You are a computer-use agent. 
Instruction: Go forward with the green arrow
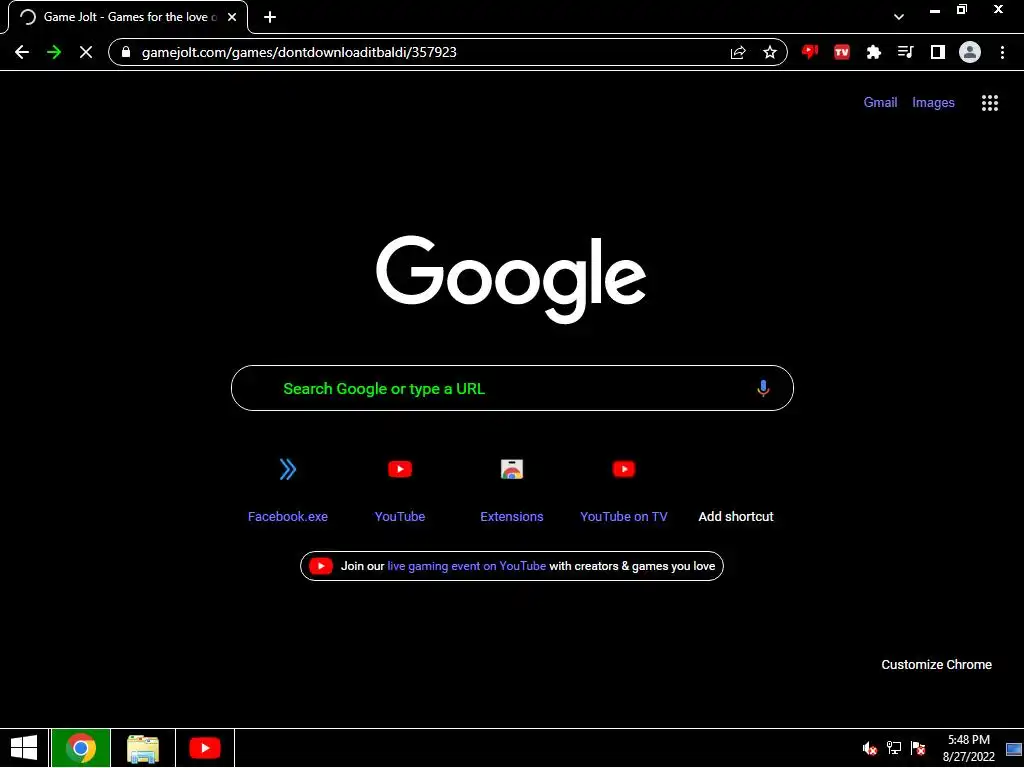point(54,52)
